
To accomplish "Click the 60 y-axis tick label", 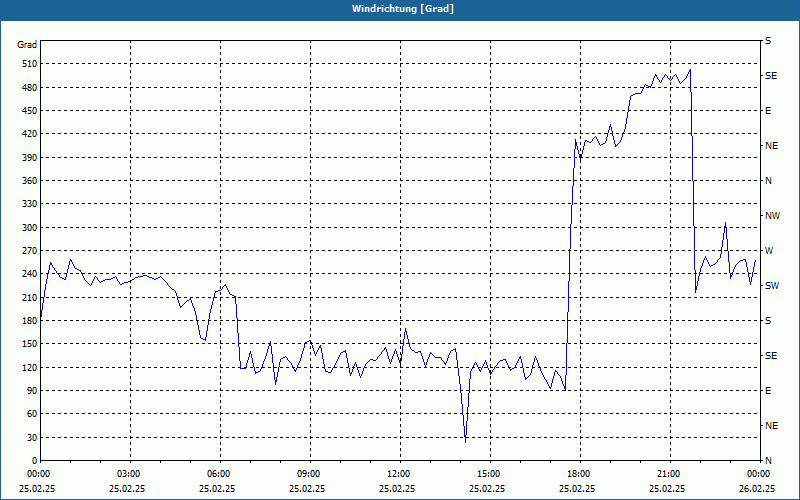I will coord(33,414).
